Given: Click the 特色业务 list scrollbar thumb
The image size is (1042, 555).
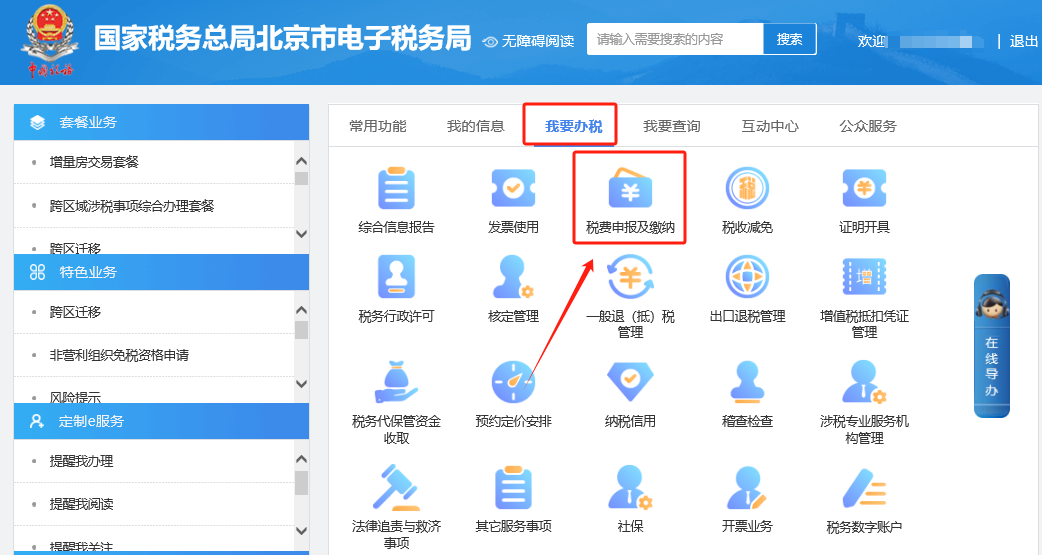Looking at the screenshot, I should click(x=301, y=330).
